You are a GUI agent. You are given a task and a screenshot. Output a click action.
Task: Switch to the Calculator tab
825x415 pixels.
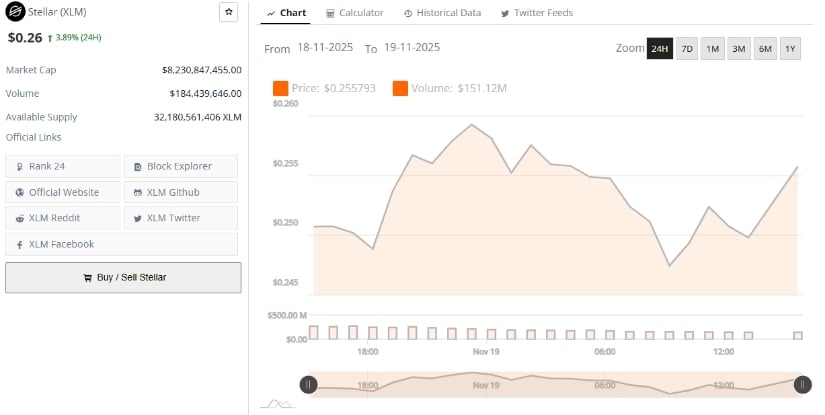coord(354,13)
